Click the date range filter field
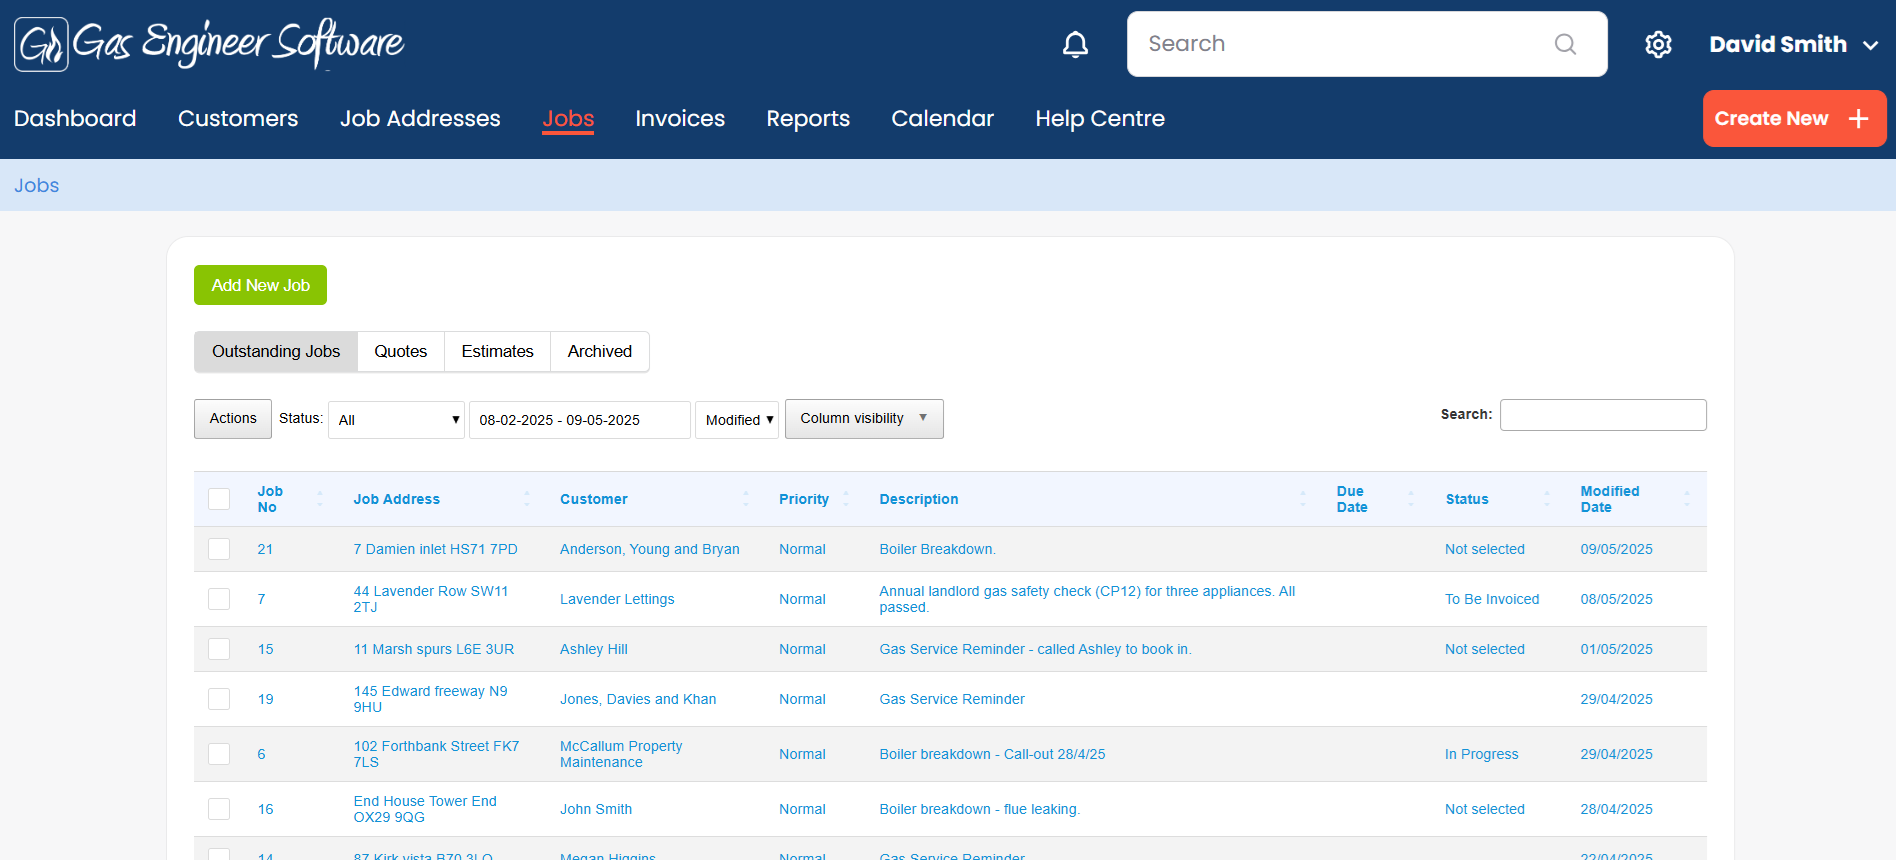 tap(579, 420)
